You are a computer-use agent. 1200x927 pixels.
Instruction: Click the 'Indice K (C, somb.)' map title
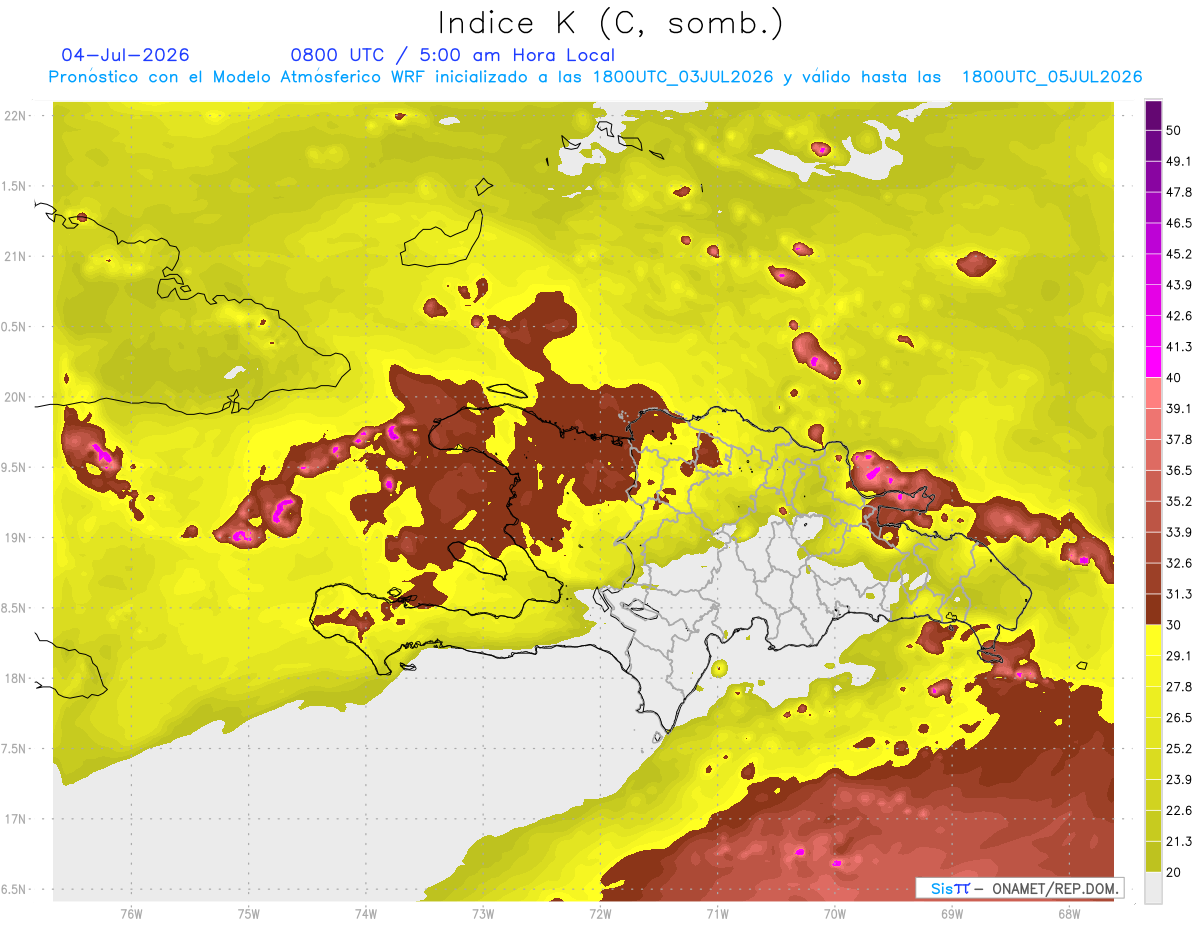(610, 23)
